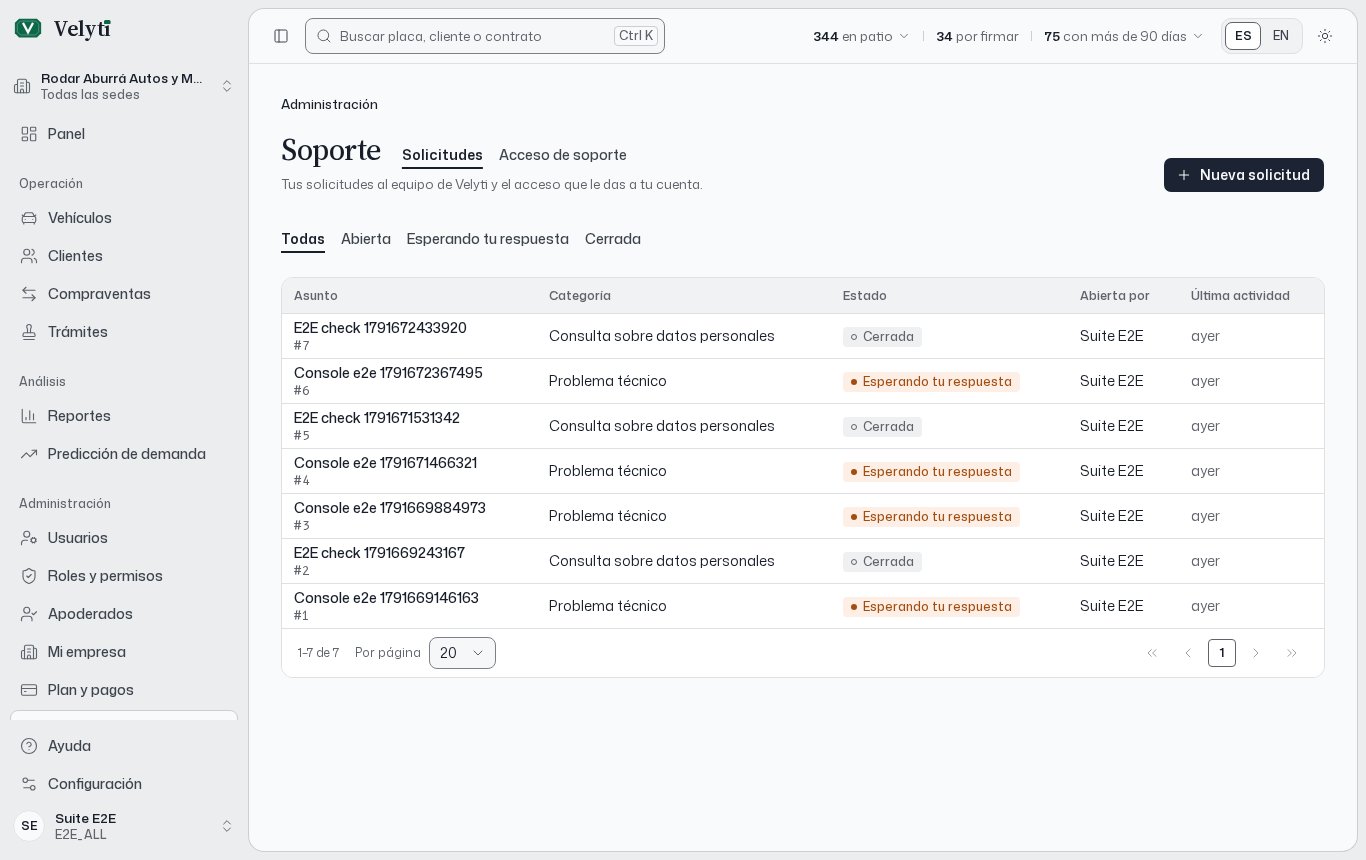Open Mi empresa via its building icon

click(x=29, y=652)
